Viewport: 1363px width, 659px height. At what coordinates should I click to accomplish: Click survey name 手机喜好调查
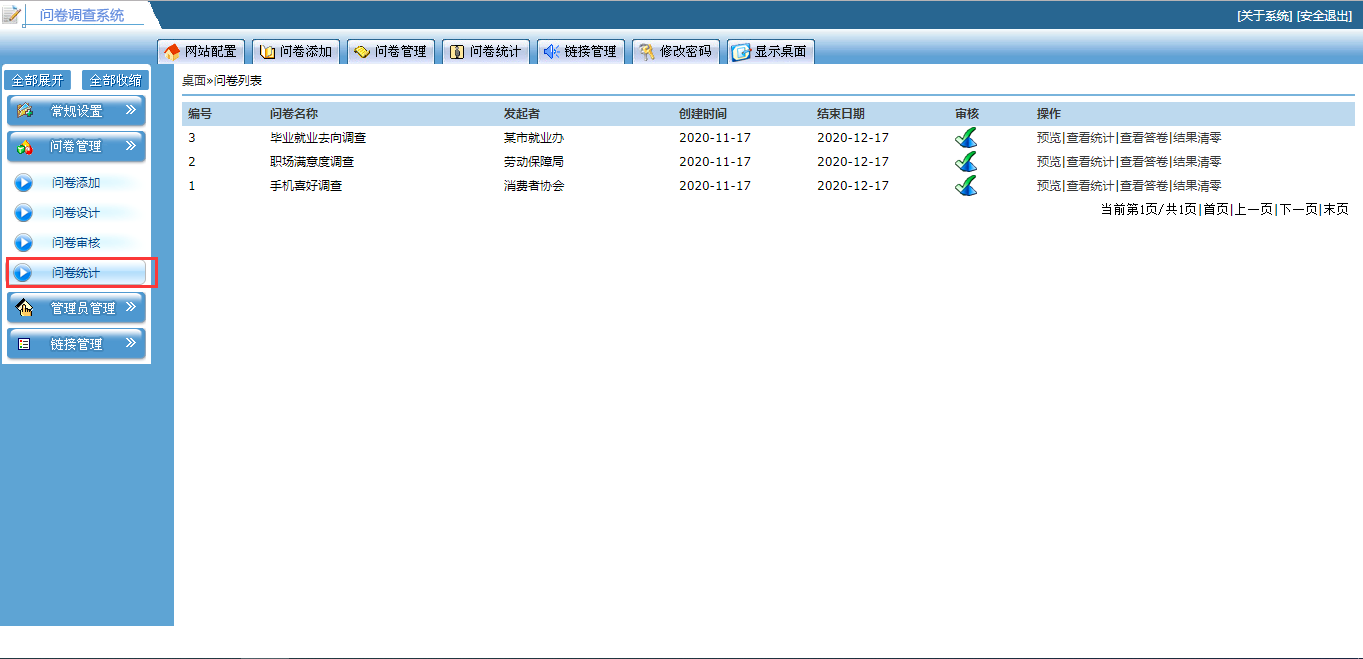pos(306,186)
